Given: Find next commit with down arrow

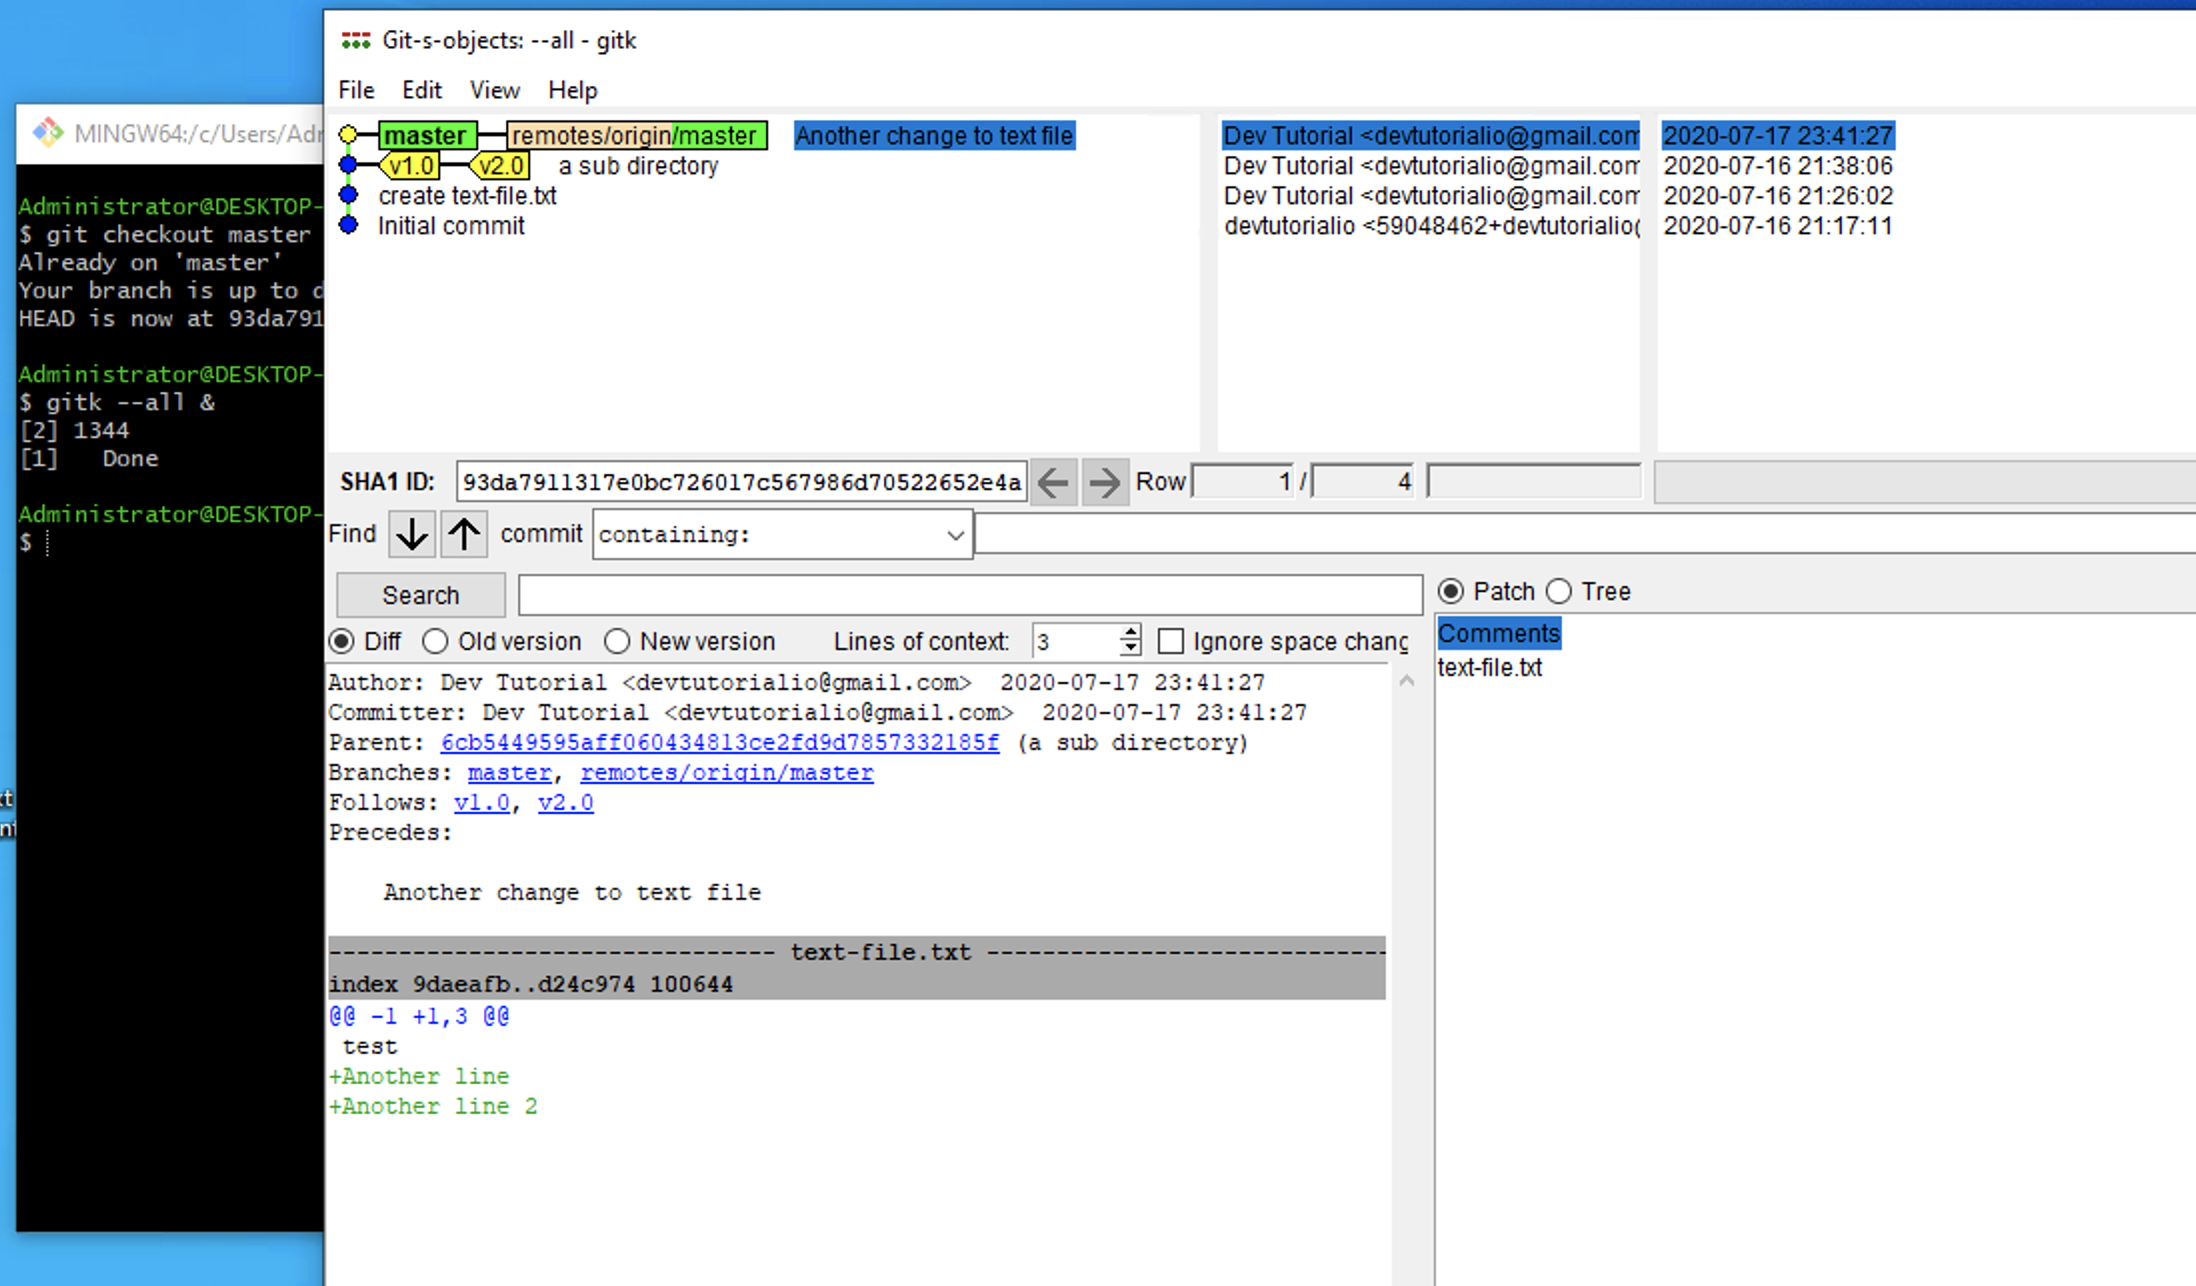Looking at the screenshot, I should pos(411,534).
